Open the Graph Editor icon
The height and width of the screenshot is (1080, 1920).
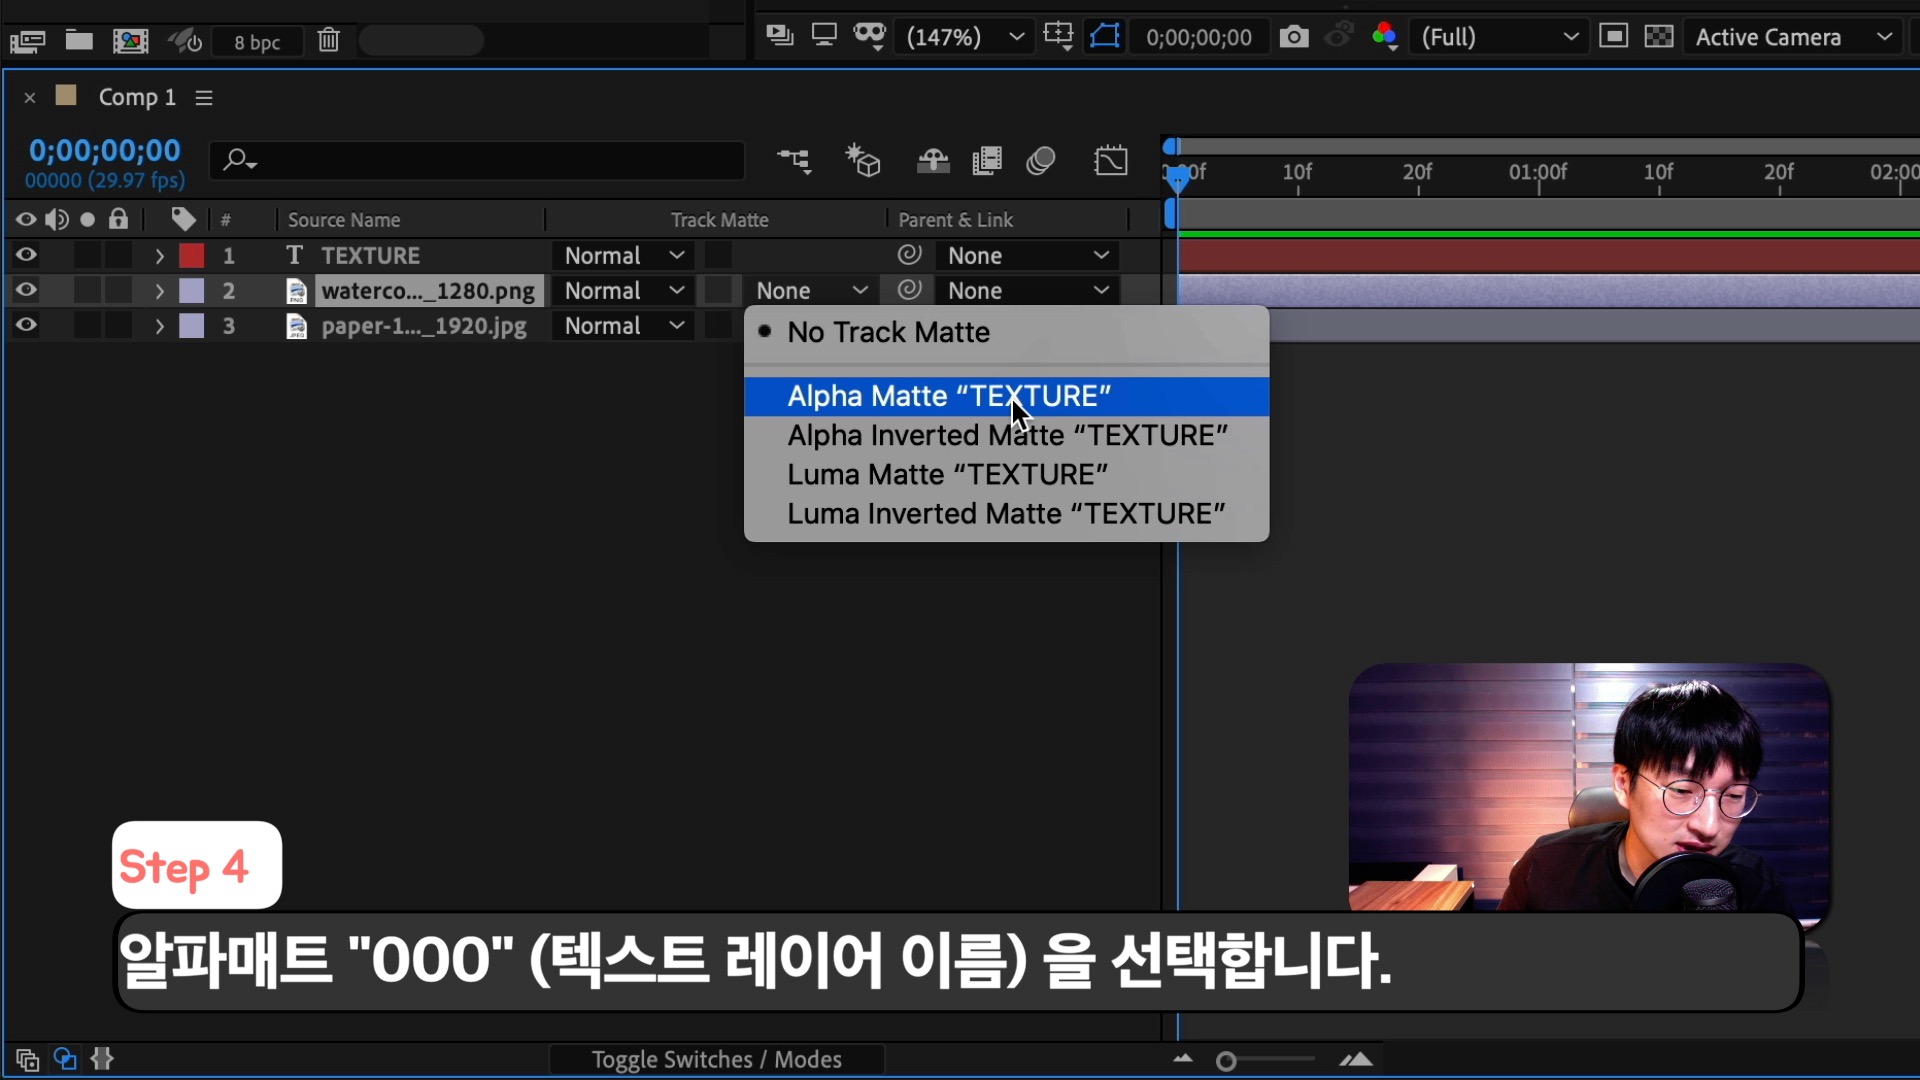tap(1111, 161)
